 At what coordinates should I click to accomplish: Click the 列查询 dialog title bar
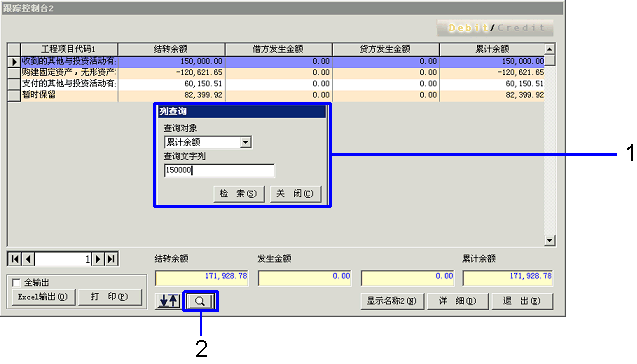(x=242, y=112)
